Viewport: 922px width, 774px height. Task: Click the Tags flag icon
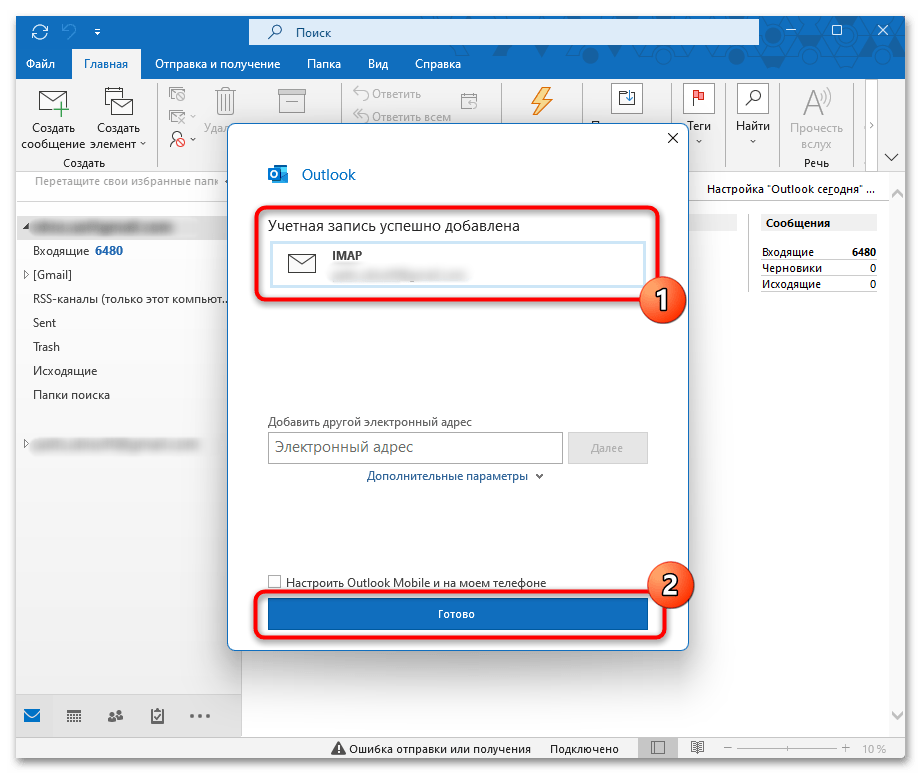(697, 100)
